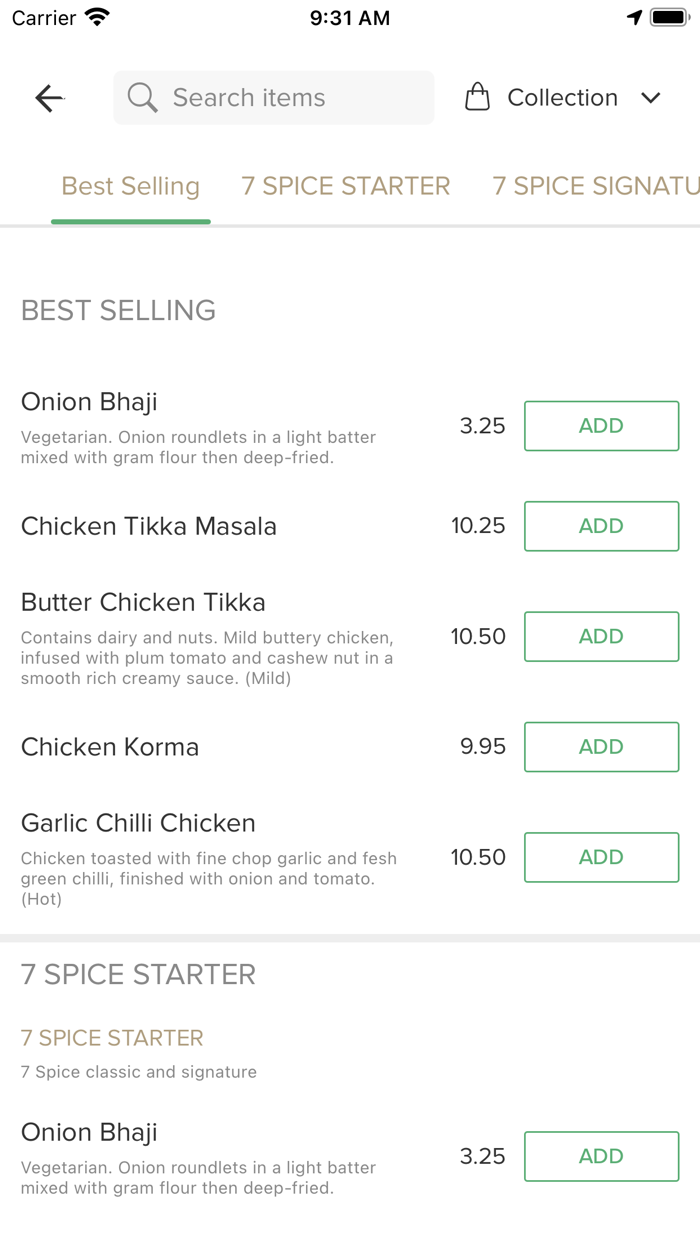Open the Collection order type selector
Viewport: 700px width, 1244px height.
pos(562,98)
